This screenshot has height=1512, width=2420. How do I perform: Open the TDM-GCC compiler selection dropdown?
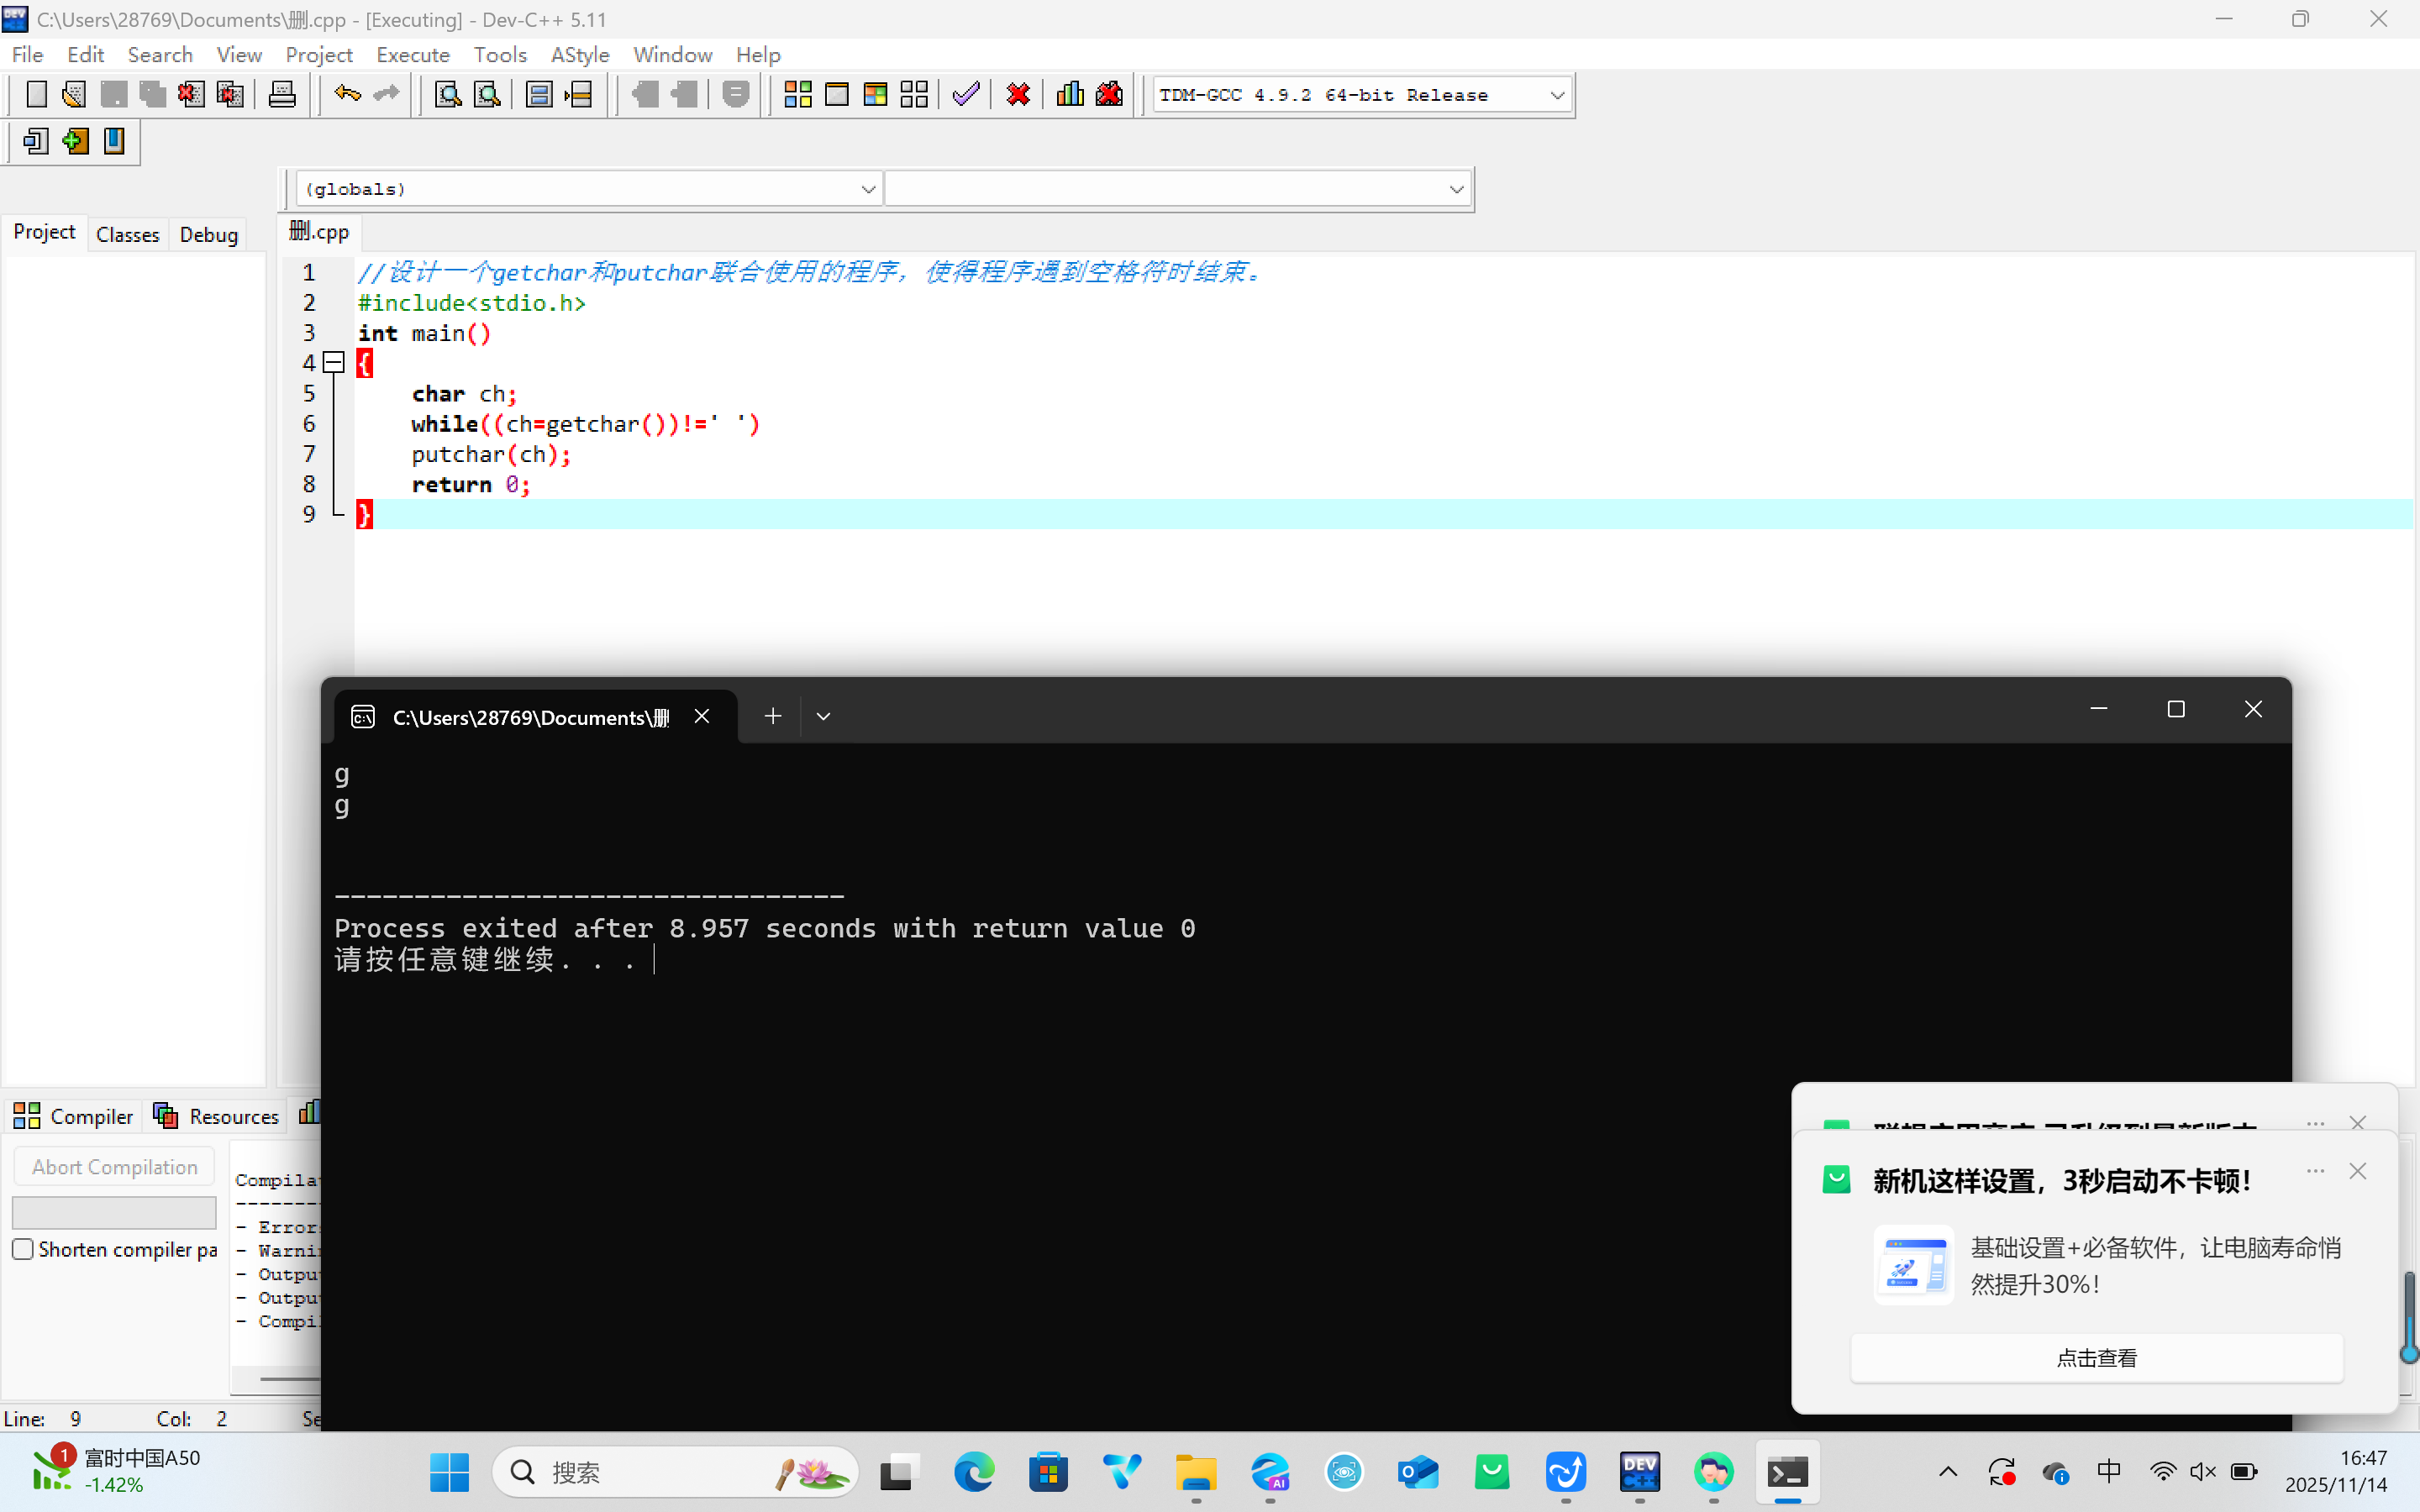(1556, 95)
